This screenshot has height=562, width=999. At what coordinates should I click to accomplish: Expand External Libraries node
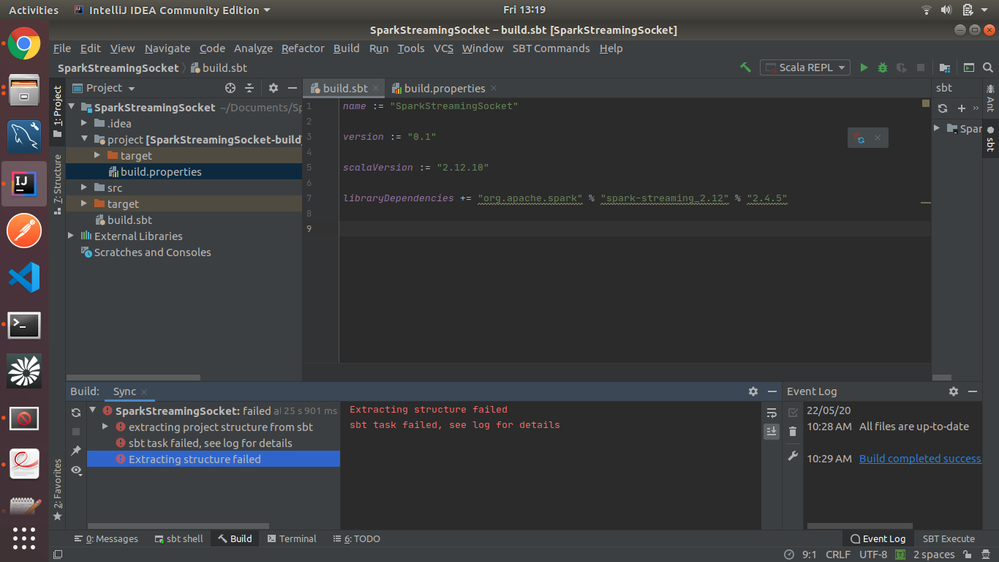pyautogui.click(x=71, y=236)
